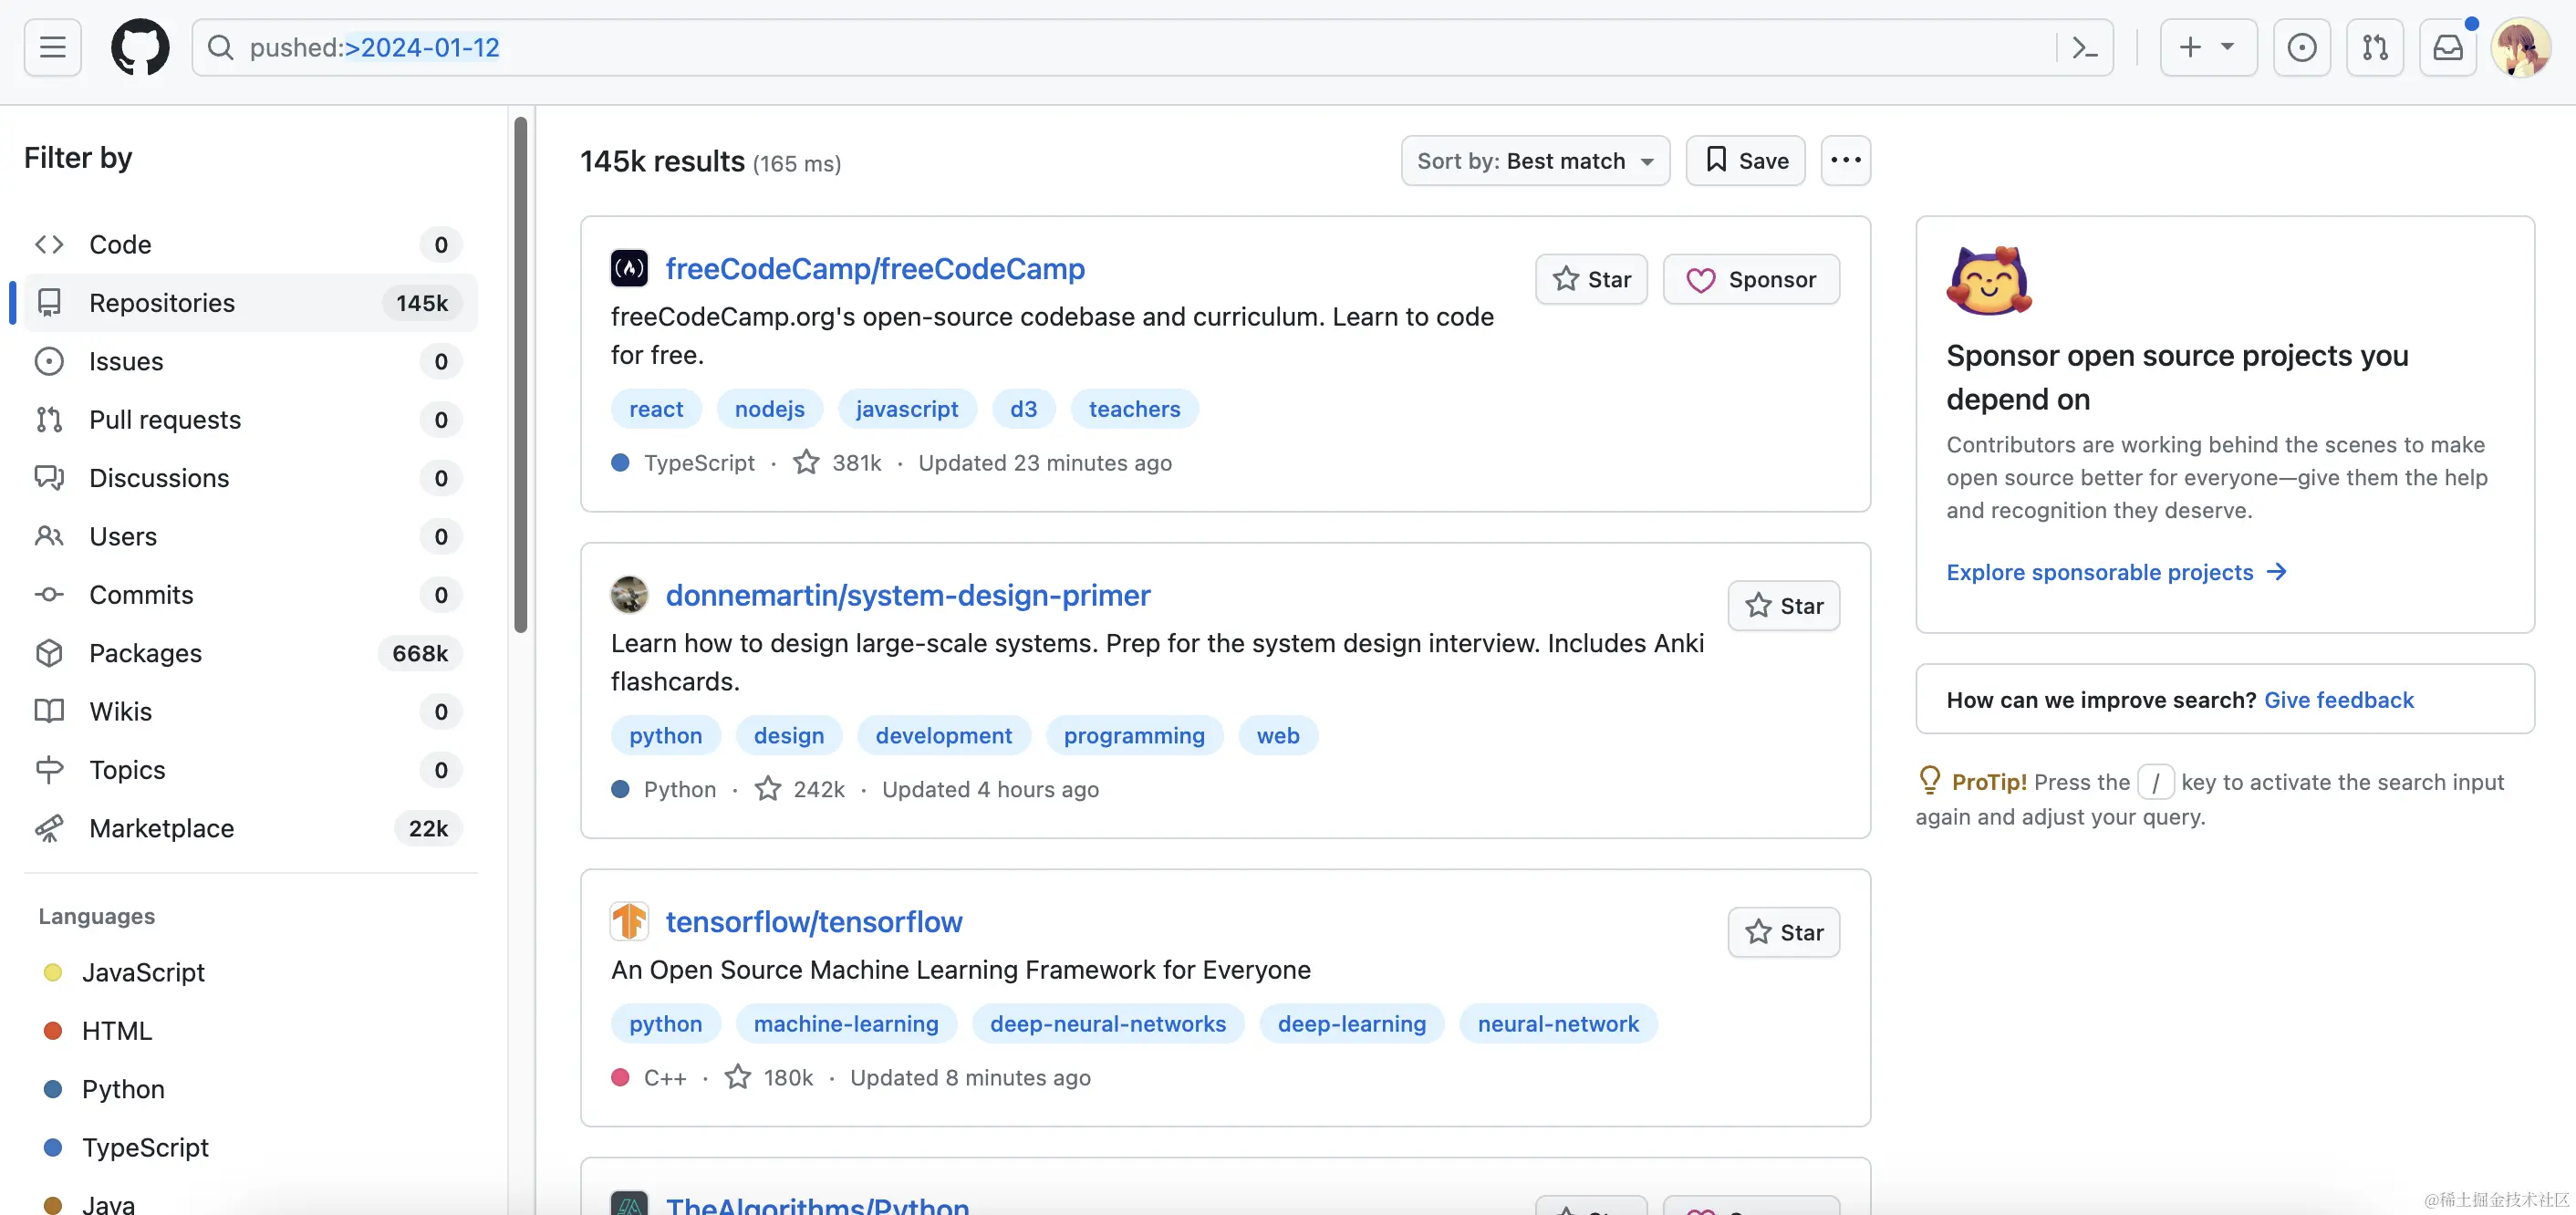
Task: Click the user profile avatar
Action: coord(2520,47)
